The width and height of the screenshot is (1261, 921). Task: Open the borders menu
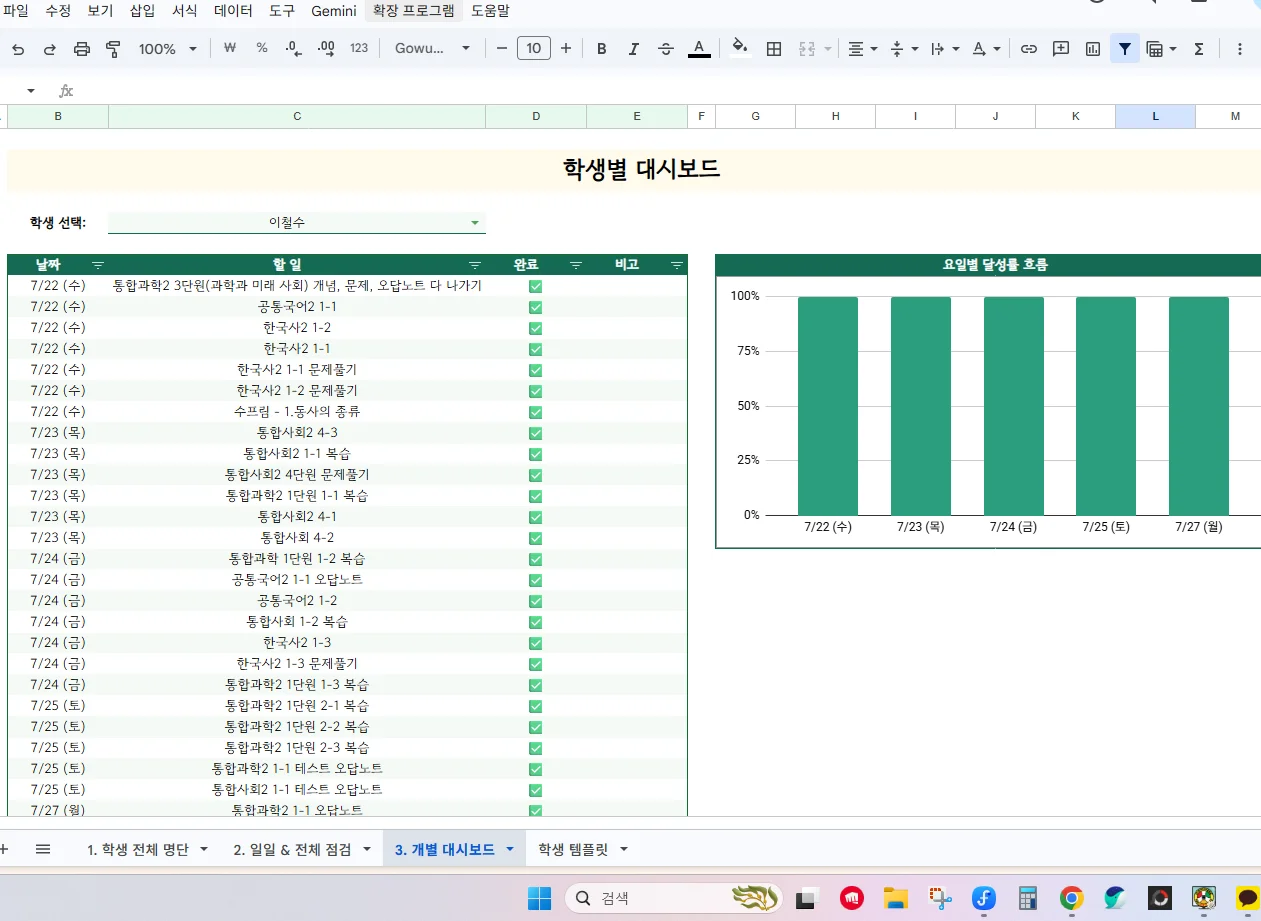pyautogui.click(x=773, y=48)
